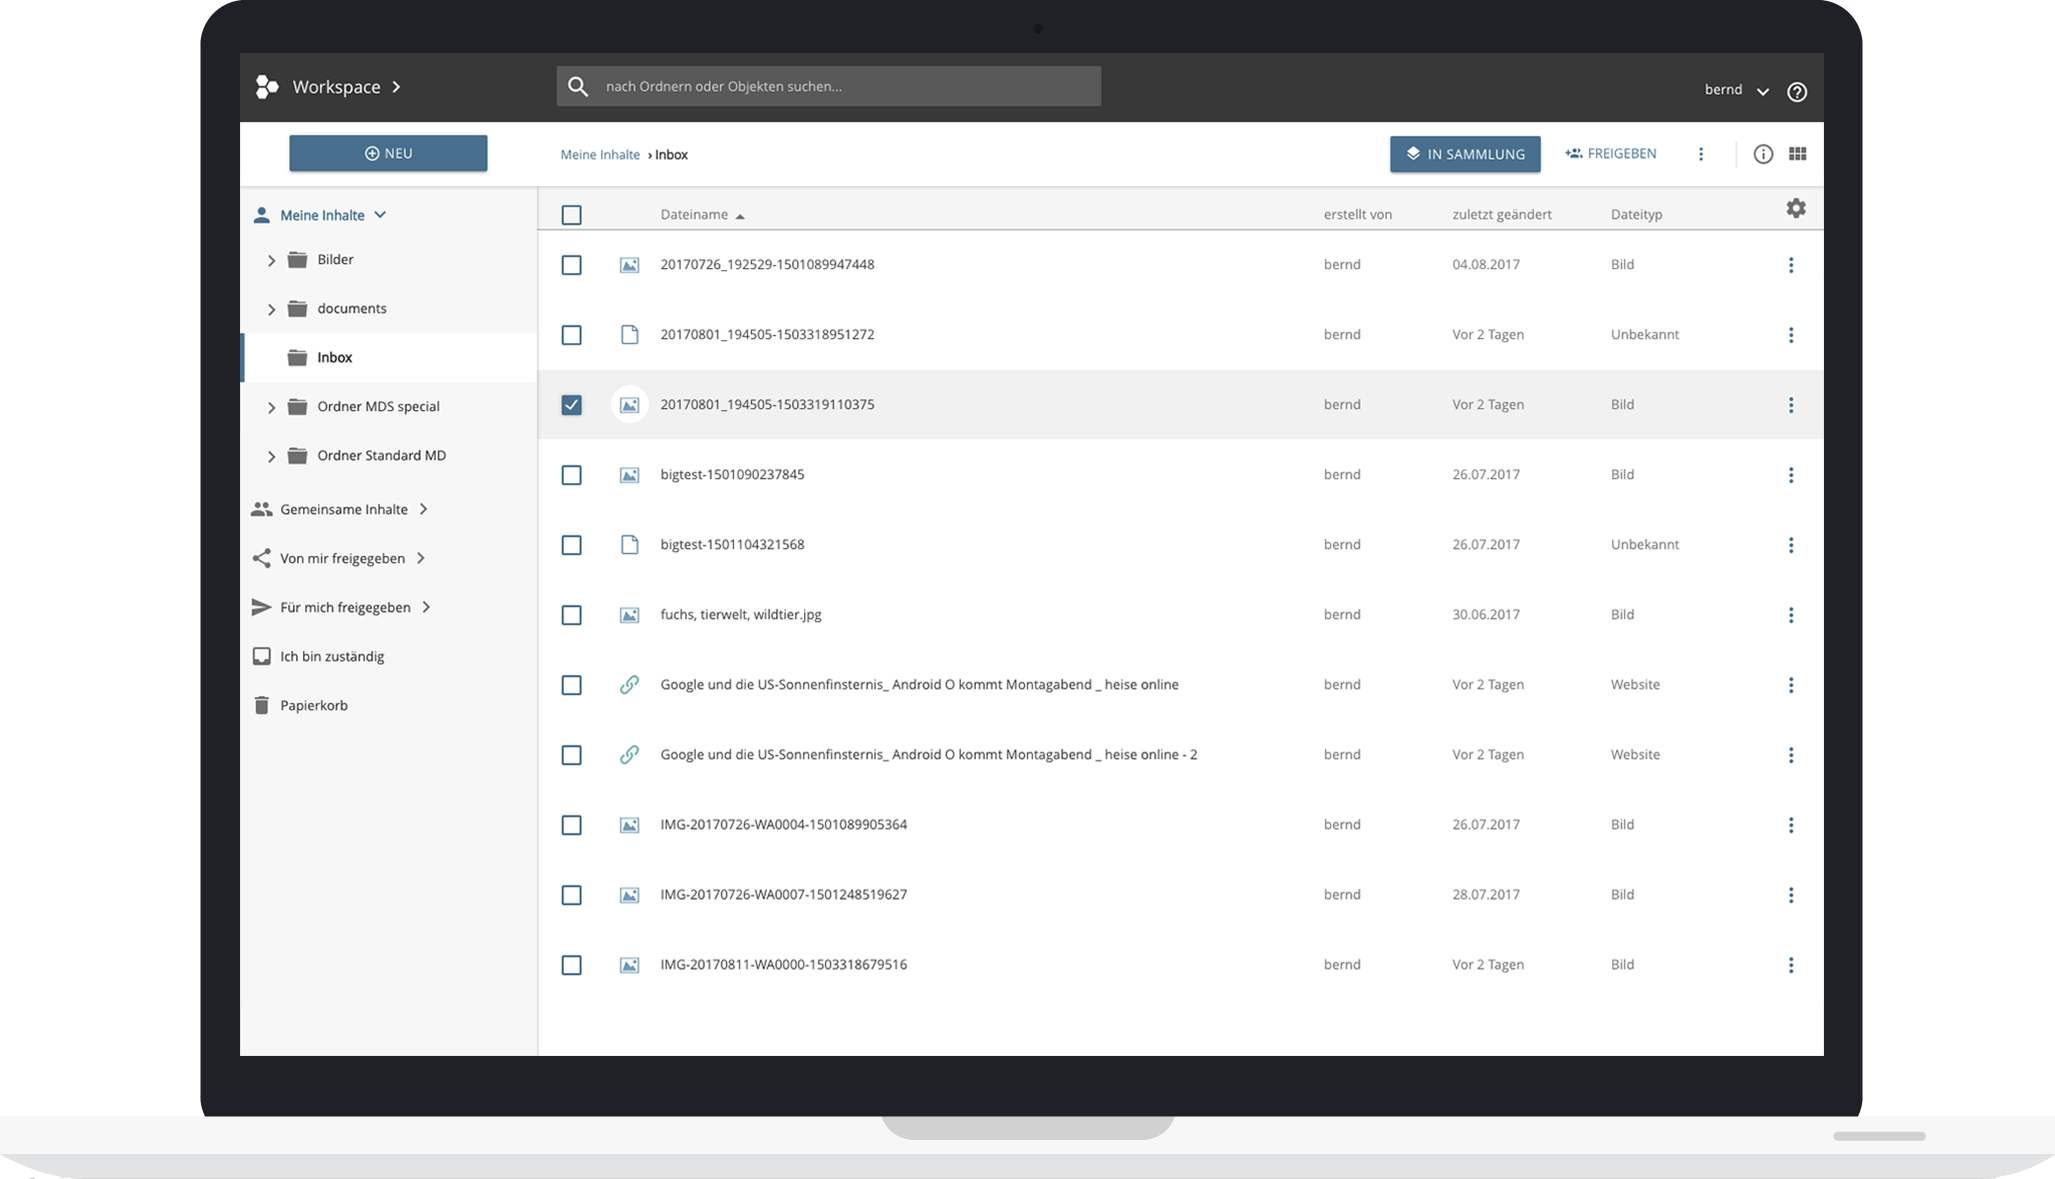2055x1179 pixels.
Task: Open options menu for fuchs, tierwelt, wildtier.jpg
Action: 1790,615
